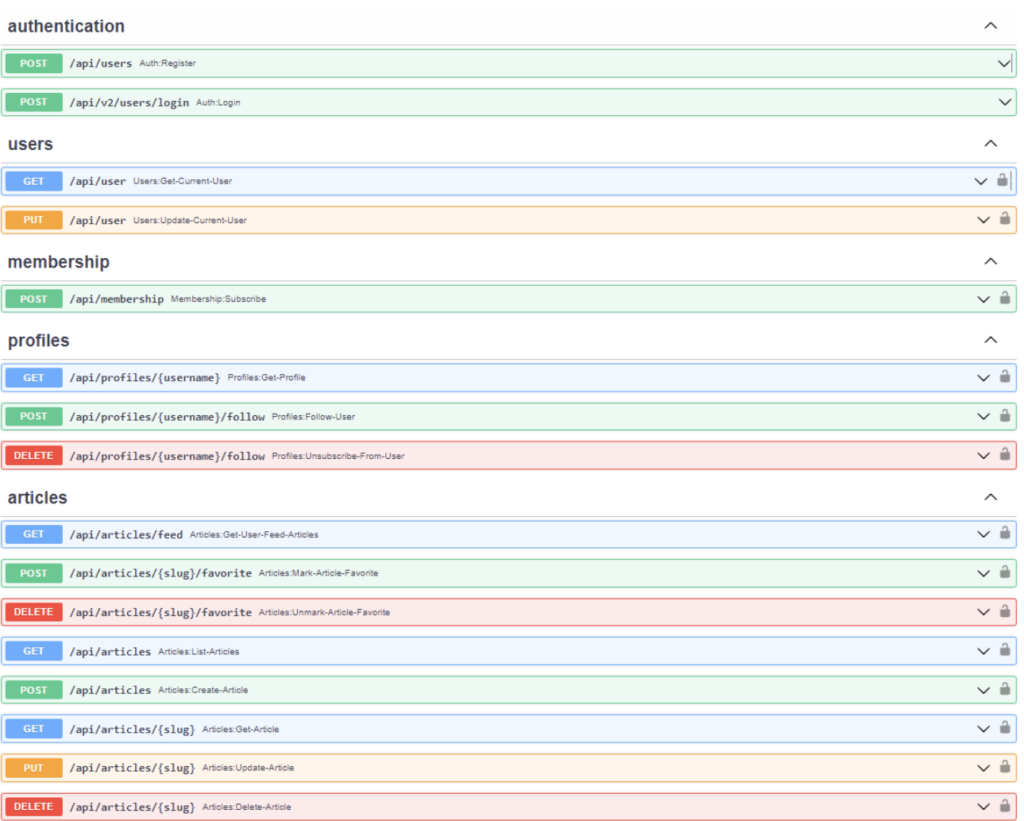Click lock icon on Profiles:Follow-User row
Image resolution: width=1024 pixels, height=821 pixels.
pyautogui.click(x=1005, y=416)
